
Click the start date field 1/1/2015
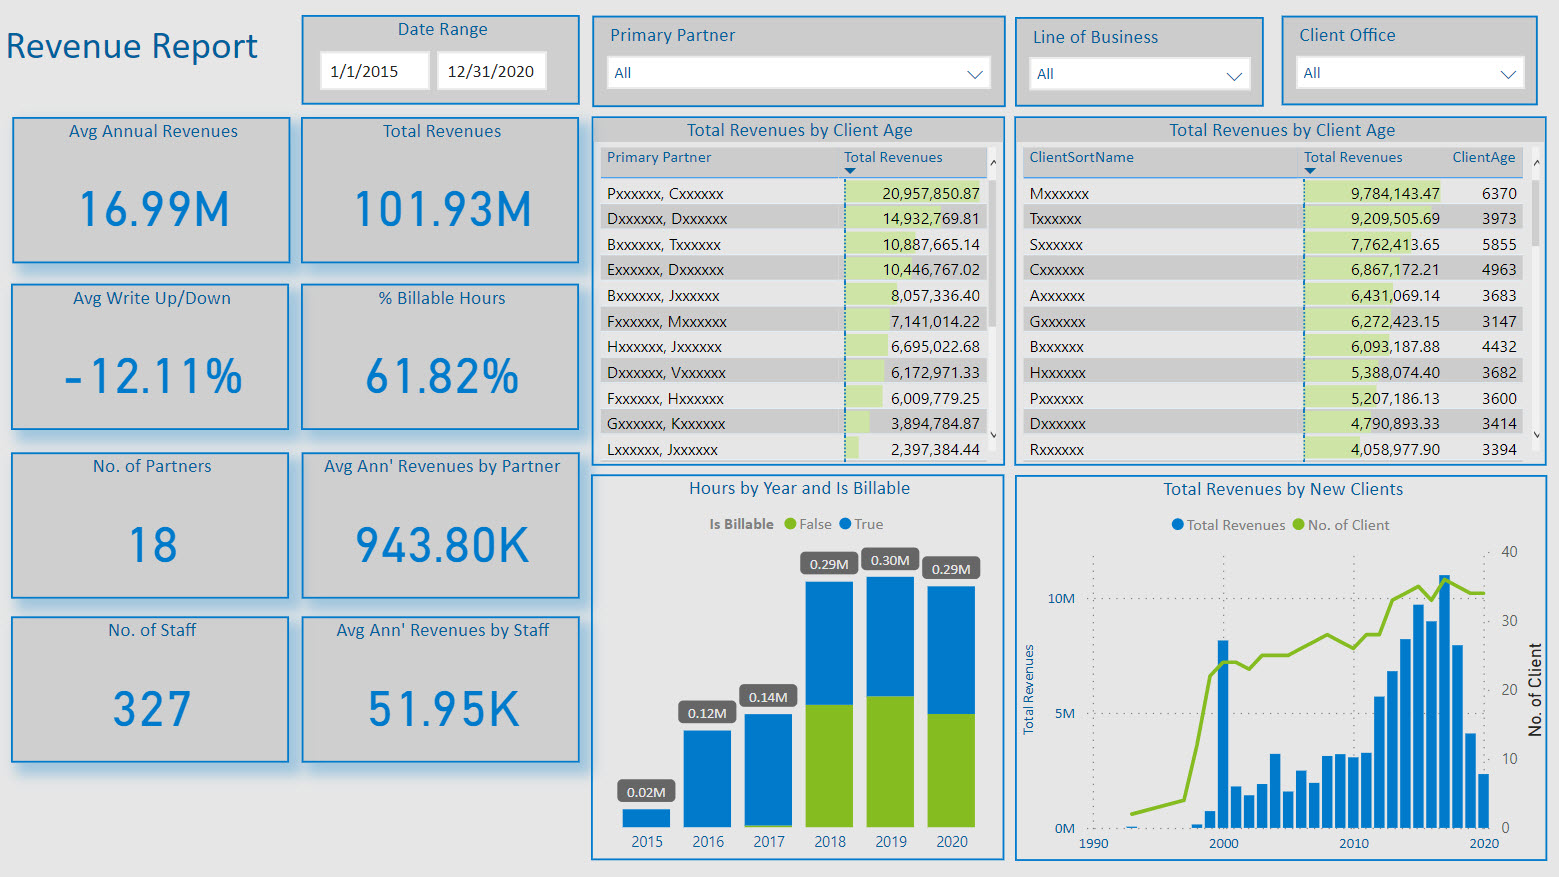pos(374,71)
